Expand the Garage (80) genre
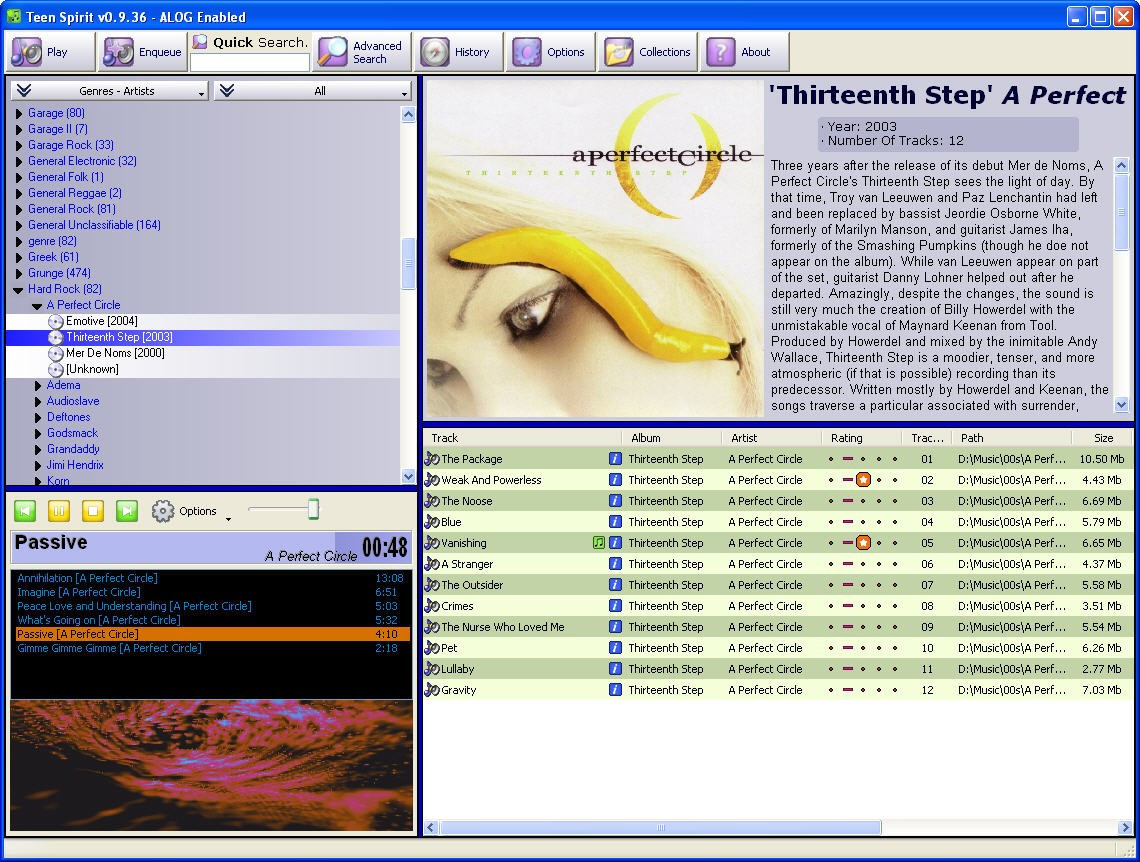 coord(19,113)
